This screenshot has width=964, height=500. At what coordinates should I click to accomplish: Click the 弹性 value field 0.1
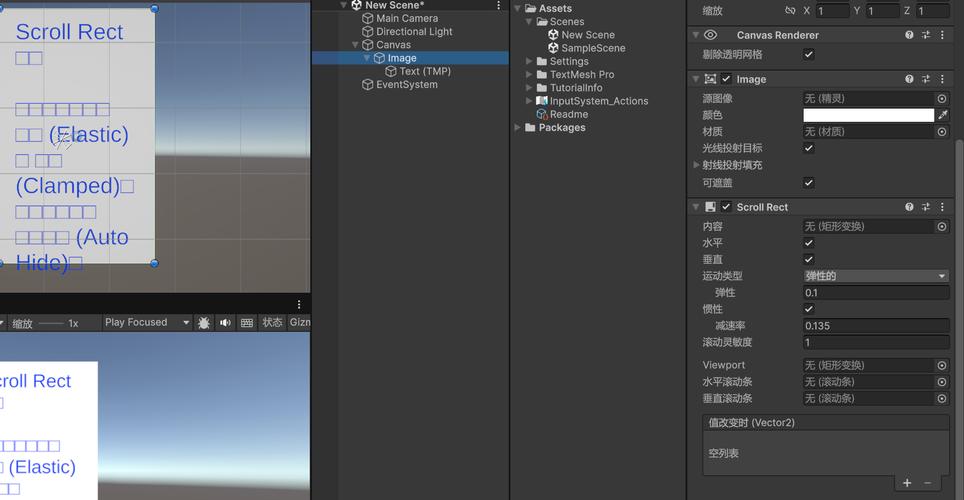875,293
